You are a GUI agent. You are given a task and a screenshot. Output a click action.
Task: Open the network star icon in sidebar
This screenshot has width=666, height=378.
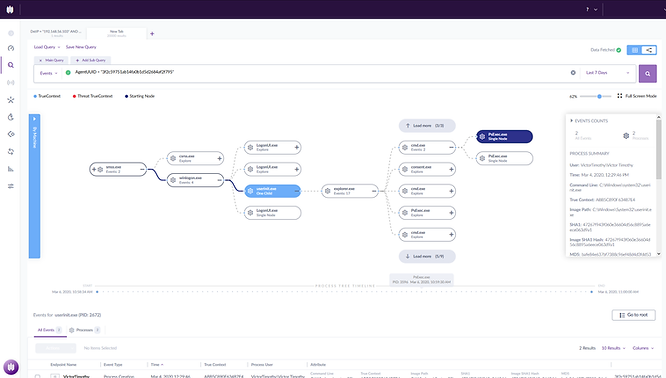click(x=11, y=100)
